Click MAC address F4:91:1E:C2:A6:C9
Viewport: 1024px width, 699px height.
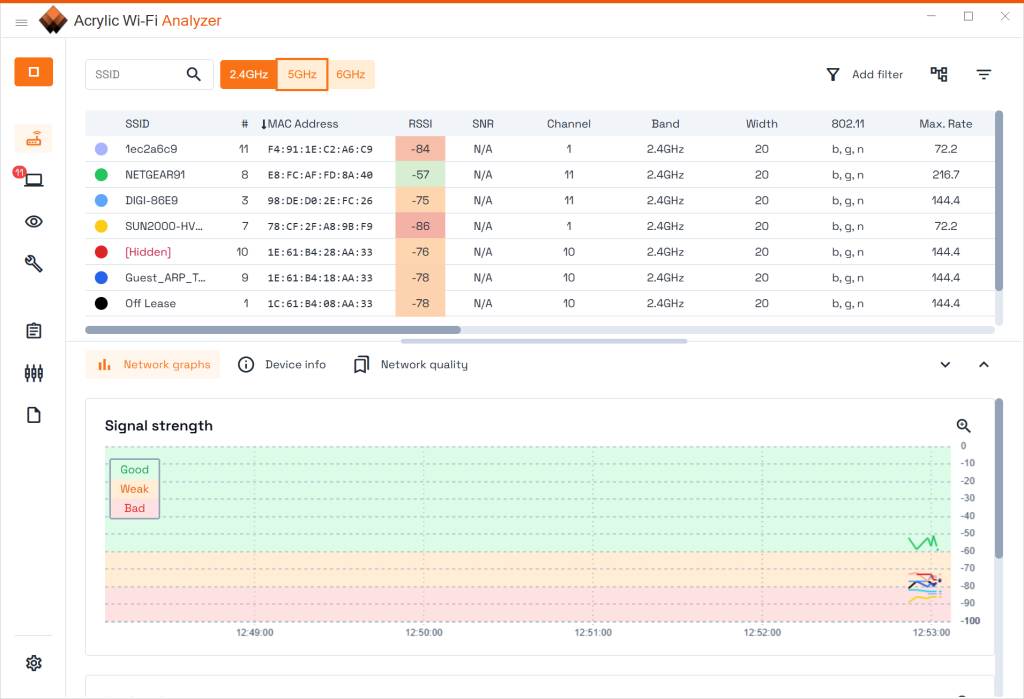(x=320, y=149)
